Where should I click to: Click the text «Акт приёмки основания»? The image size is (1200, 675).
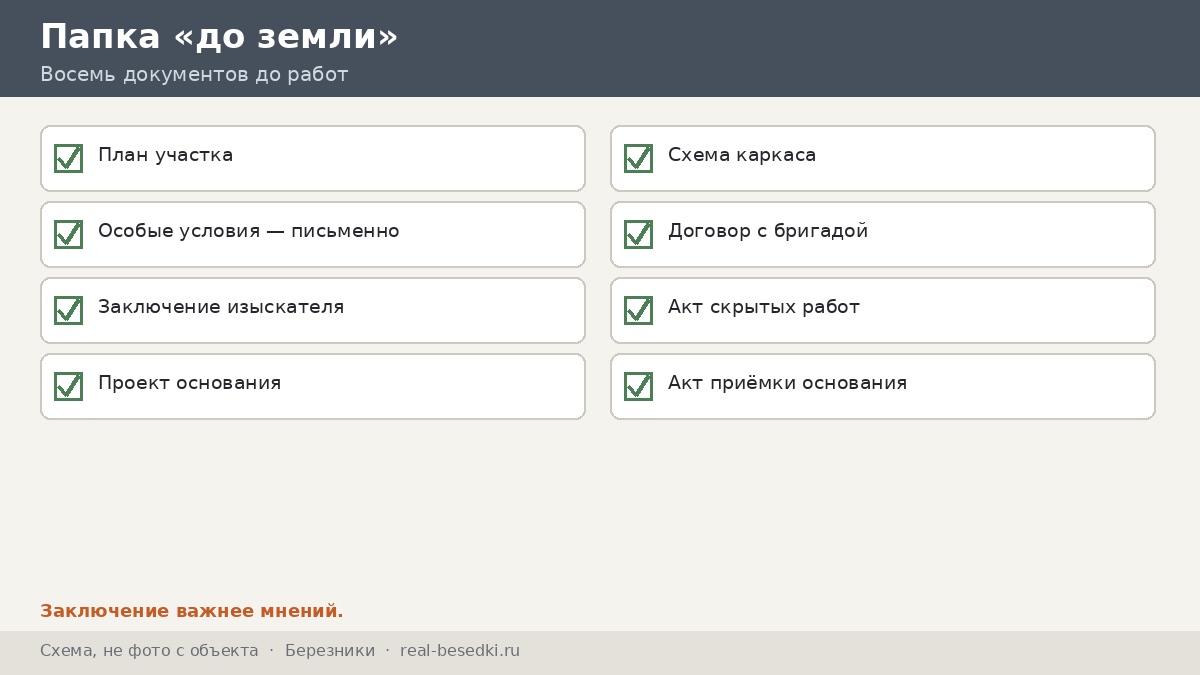pos(787,383)
